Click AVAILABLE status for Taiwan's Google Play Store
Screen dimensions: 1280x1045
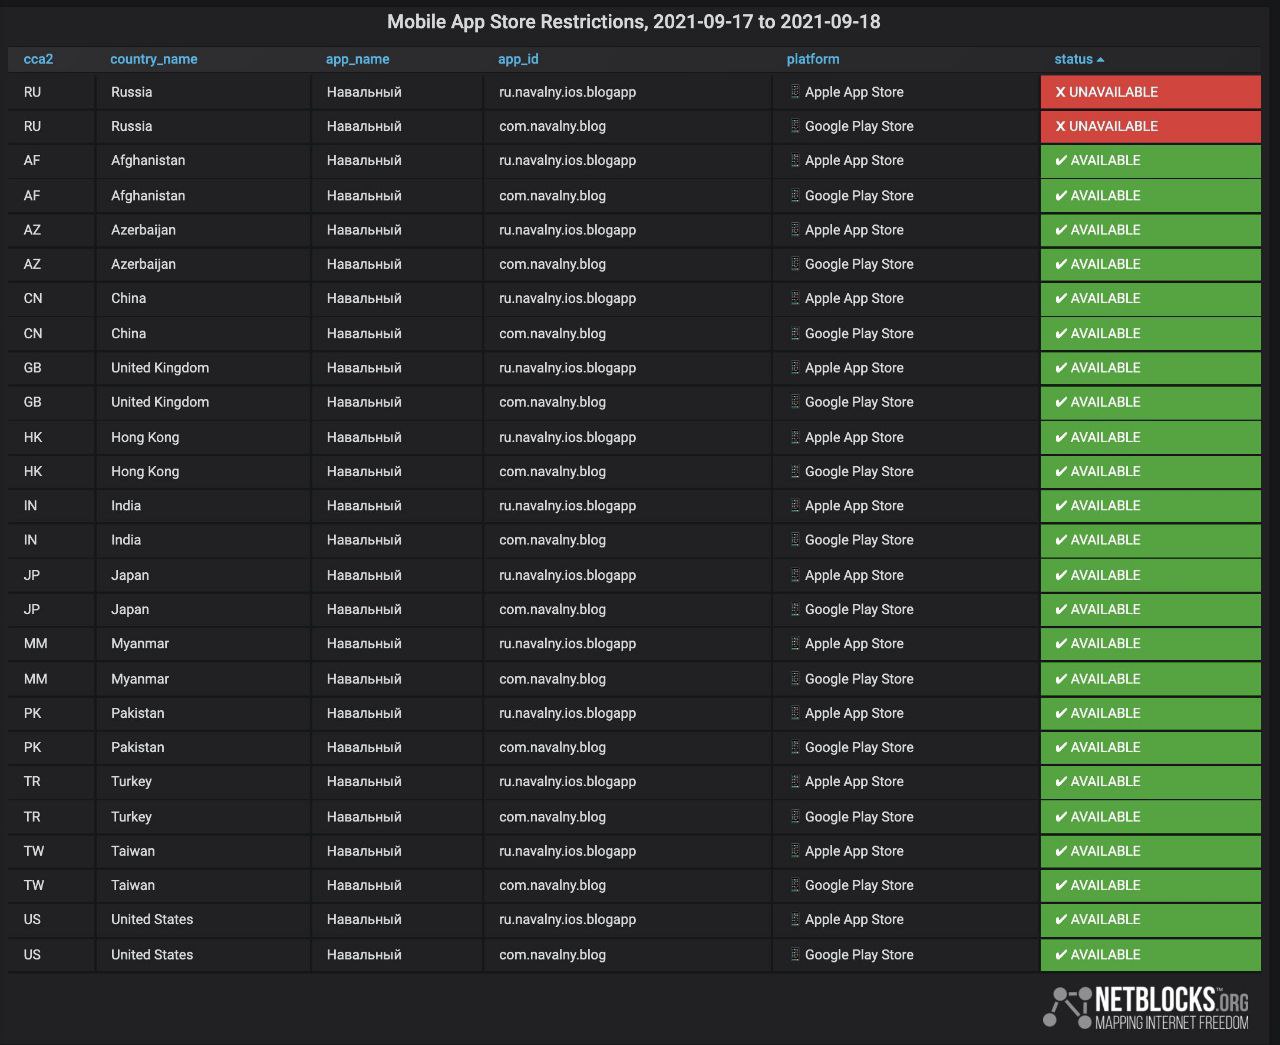point(1151,885)
